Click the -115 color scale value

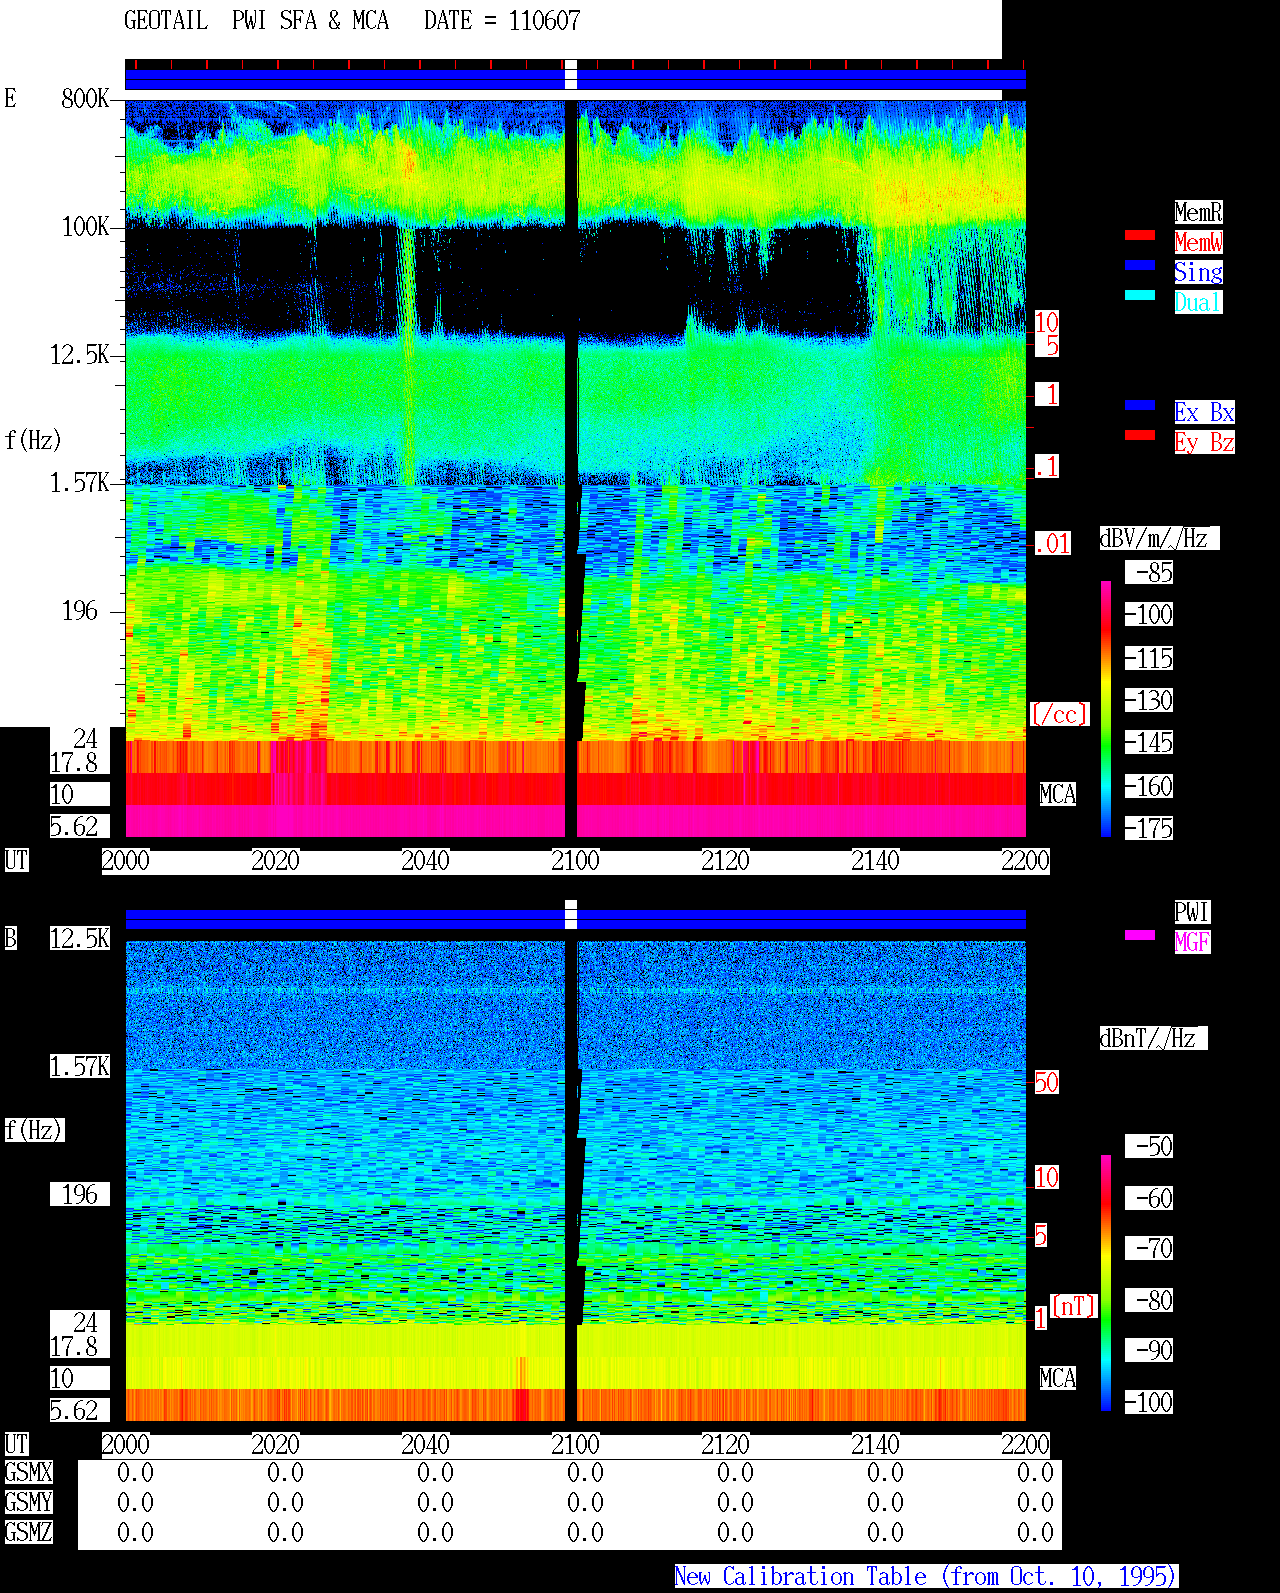pos(1150,658)
